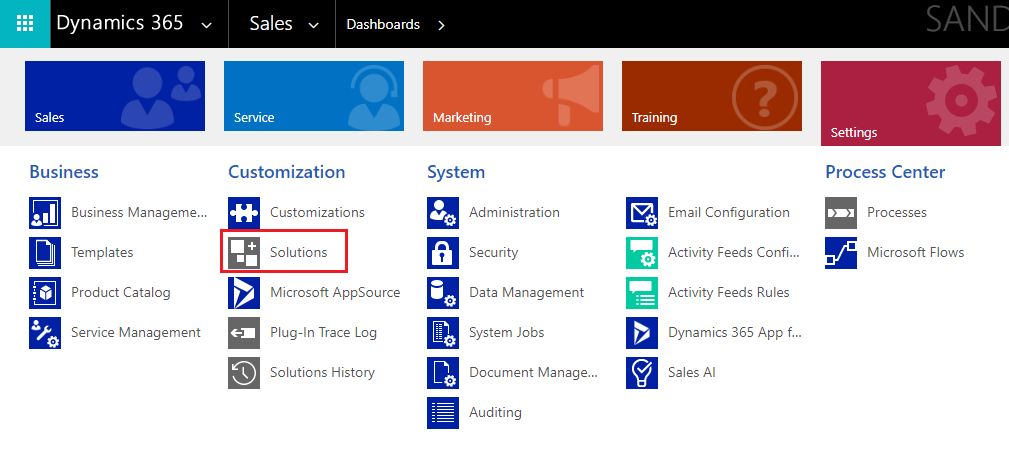1009x454 pixels.
Task: Open the app launcher waffle icon
Action: 25,24
